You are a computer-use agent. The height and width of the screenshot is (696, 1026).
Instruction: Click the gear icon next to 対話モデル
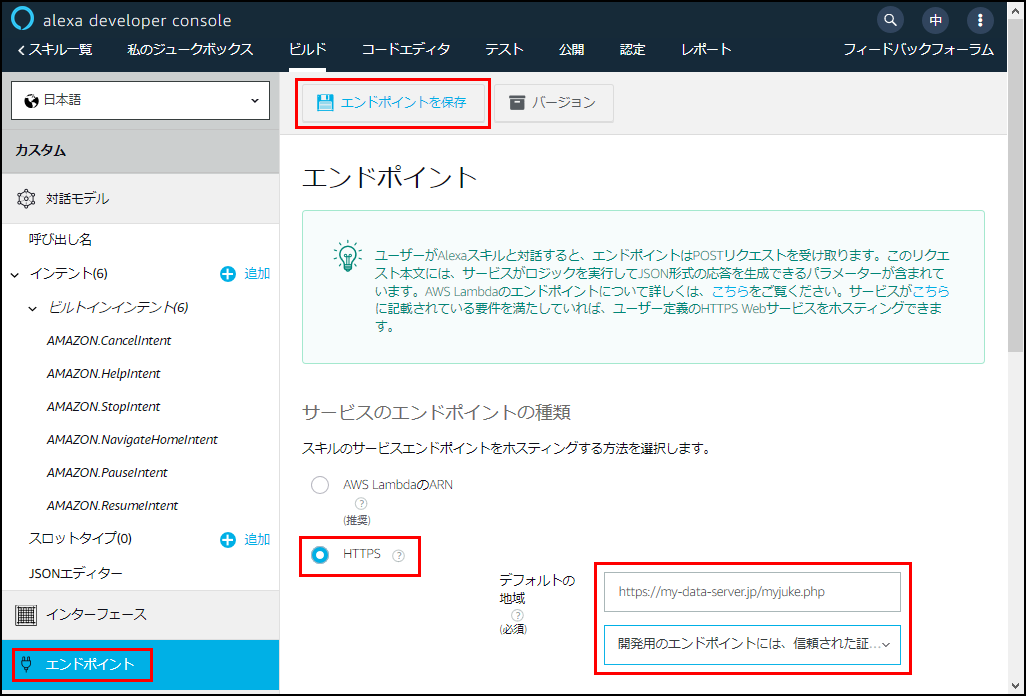click(x=26, y=198)
